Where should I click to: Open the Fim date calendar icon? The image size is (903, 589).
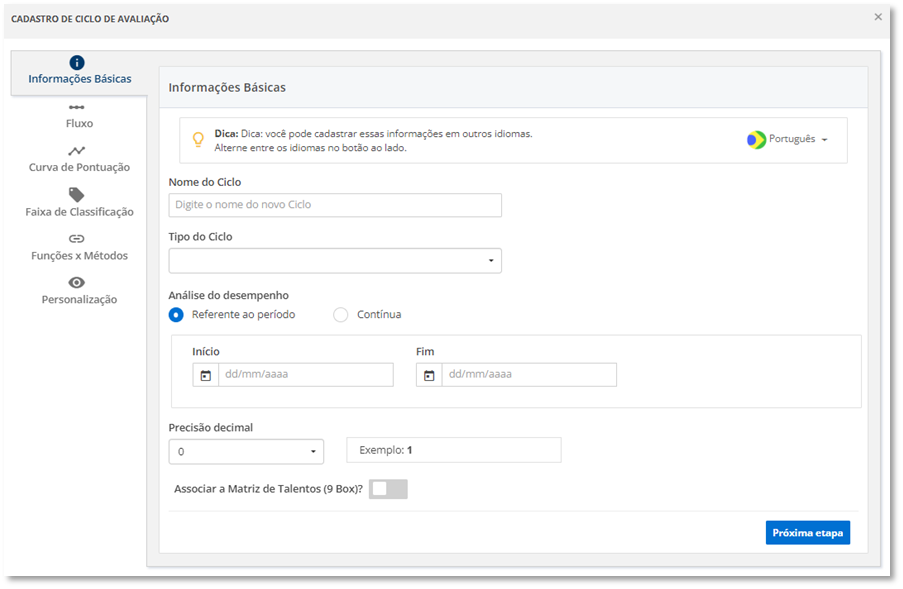pos(429,375)
